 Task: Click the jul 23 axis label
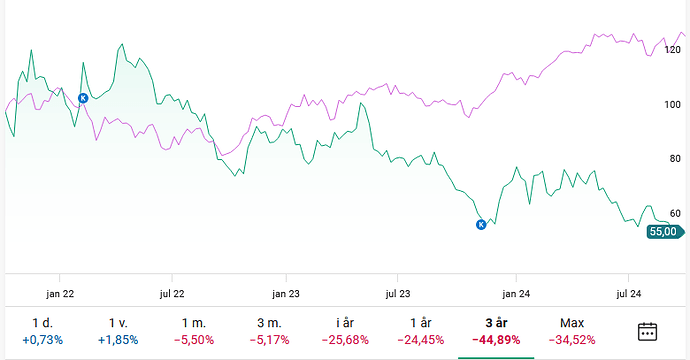(398, 294)
